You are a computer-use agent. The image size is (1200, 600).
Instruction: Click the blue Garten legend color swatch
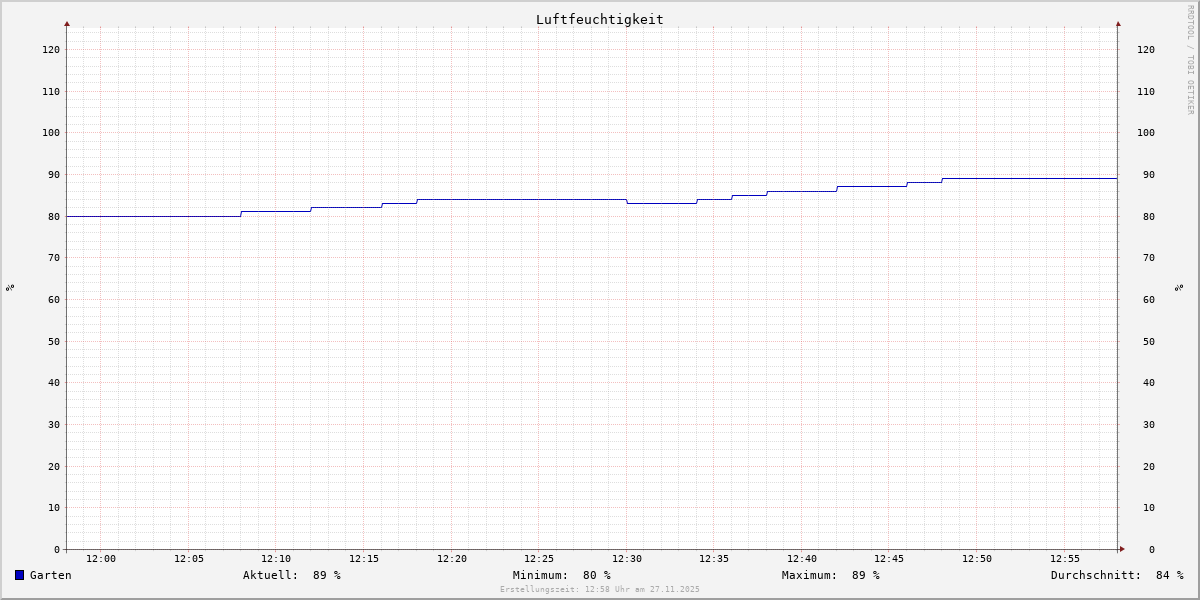[19, 575]
